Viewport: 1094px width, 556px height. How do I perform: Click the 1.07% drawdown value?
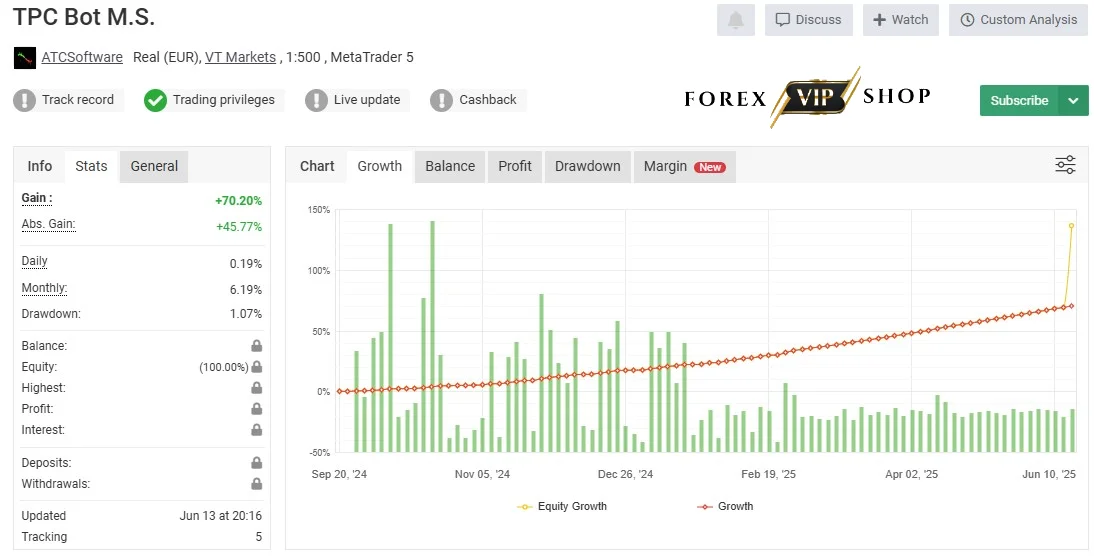tap(246, 314)
